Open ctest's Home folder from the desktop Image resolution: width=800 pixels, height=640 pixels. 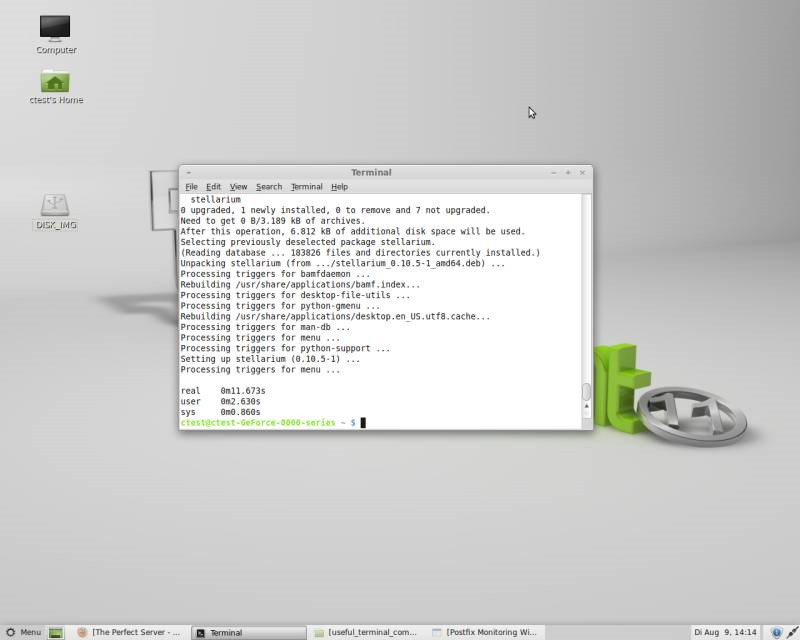click(x=55, y=86)
